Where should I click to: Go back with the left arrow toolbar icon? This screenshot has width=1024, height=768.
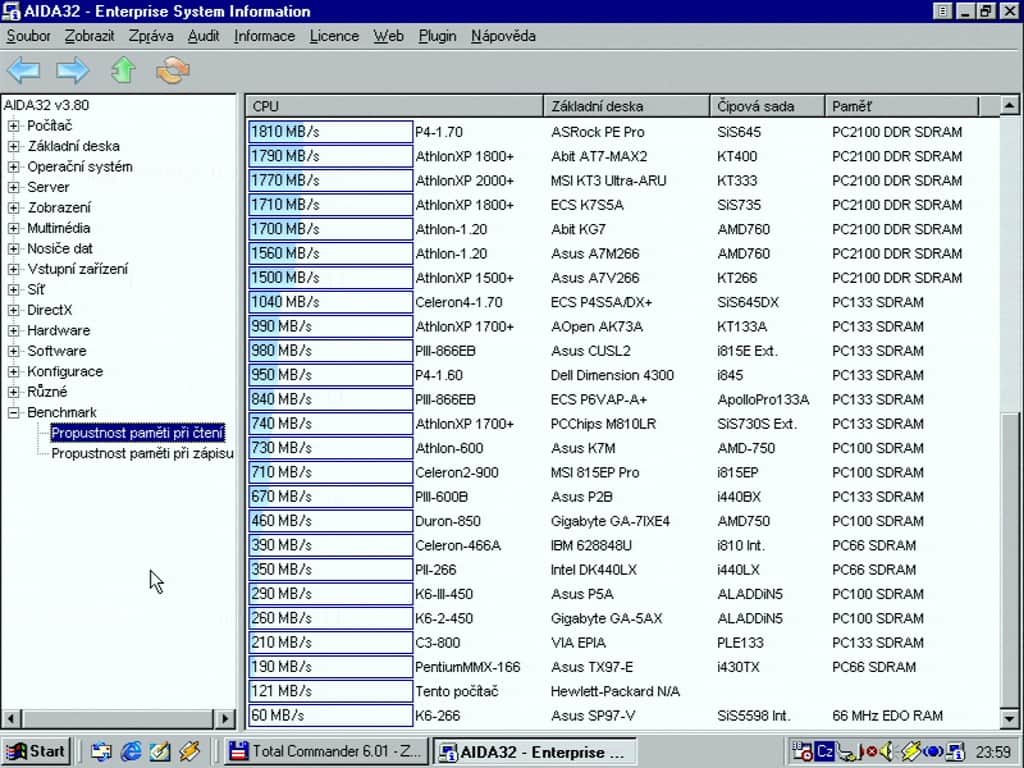(x=24, y=70)
